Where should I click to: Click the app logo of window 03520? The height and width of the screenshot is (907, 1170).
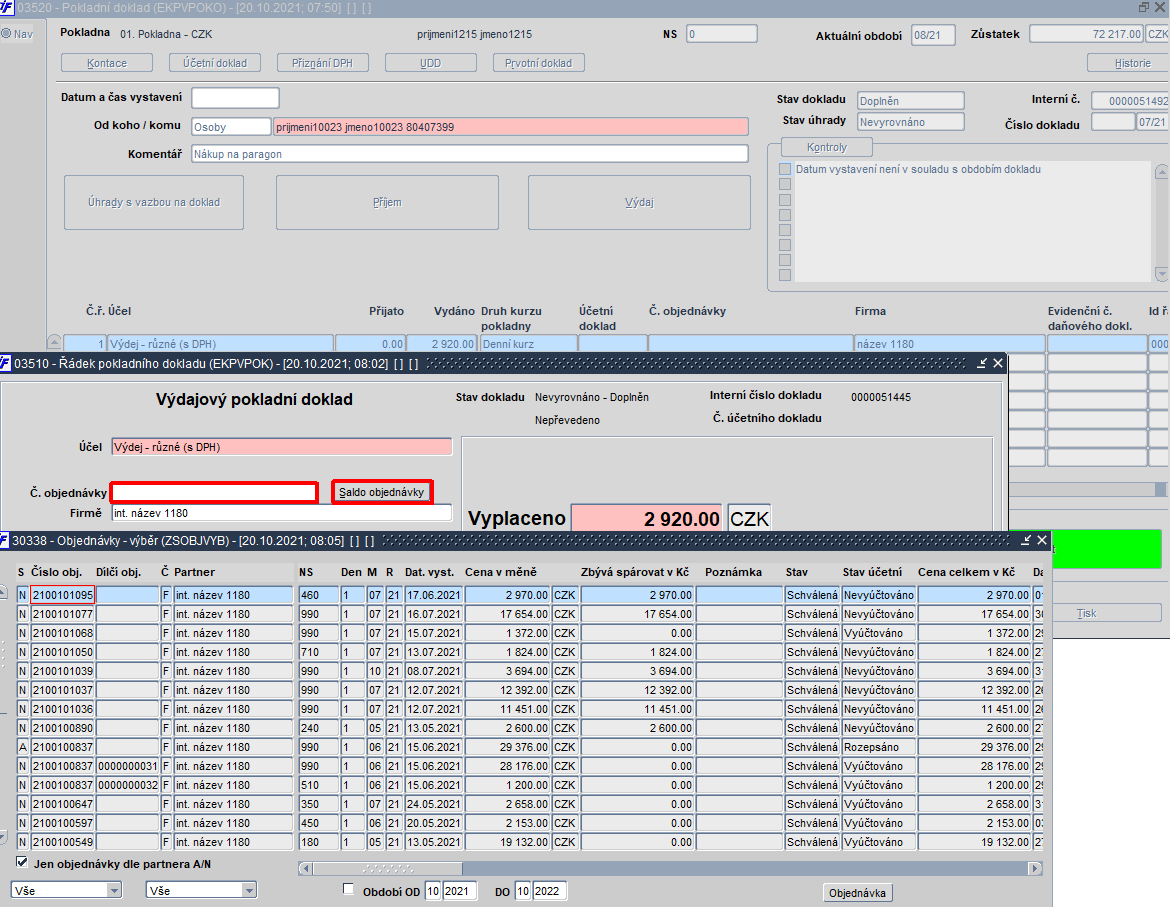point(7,7)
